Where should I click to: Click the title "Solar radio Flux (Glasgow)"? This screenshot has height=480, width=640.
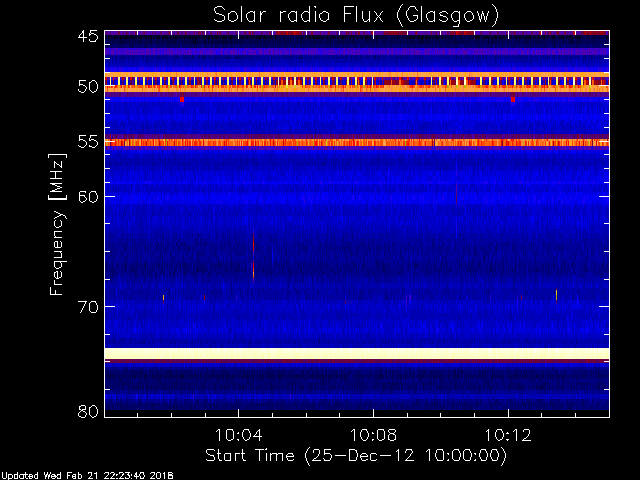356,16
